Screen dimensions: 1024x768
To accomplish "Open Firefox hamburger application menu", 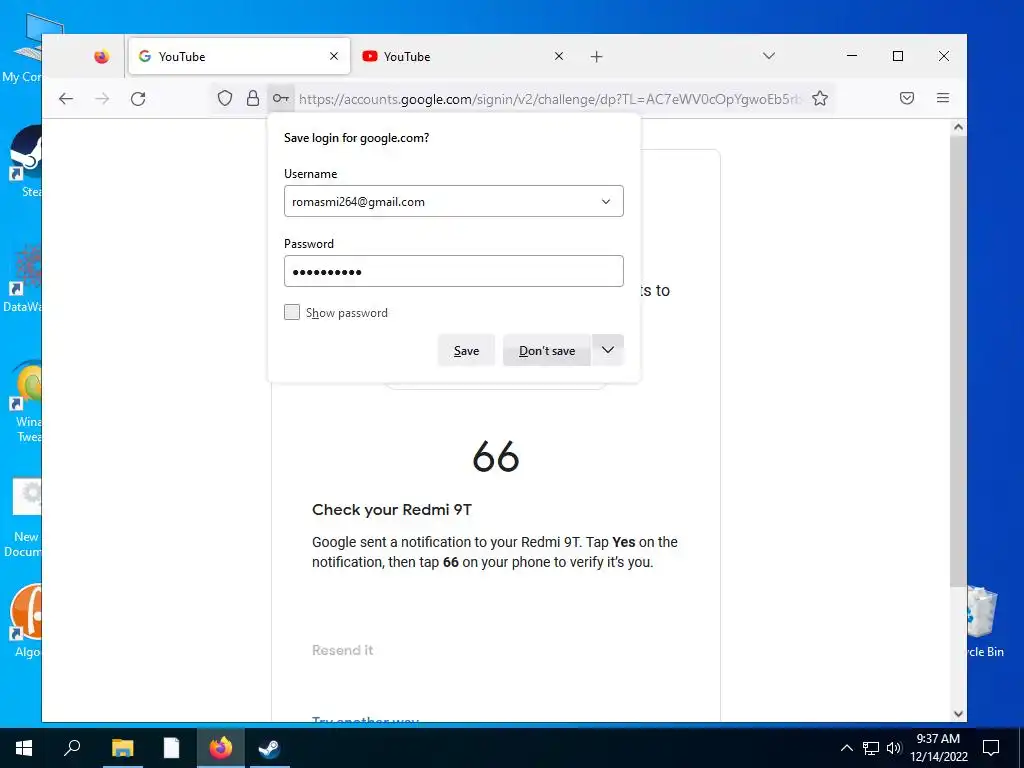I will point(943,98).
